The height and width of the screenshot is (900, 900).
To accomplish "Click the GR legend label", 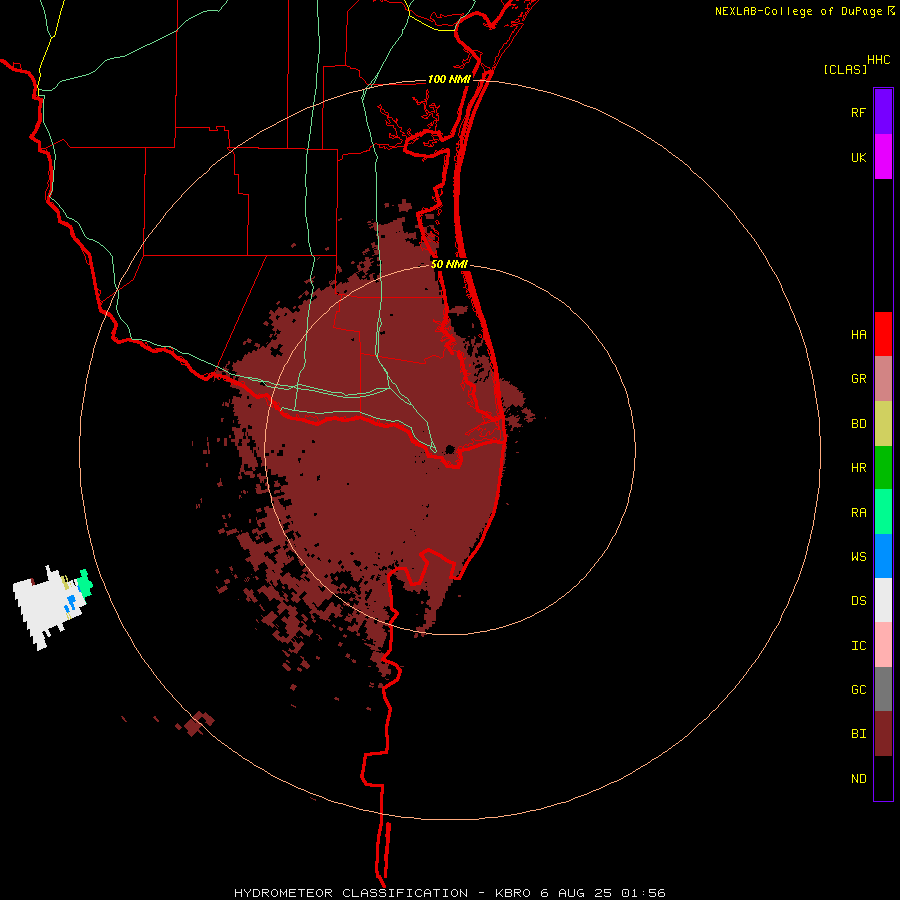I will pos(858,379).
